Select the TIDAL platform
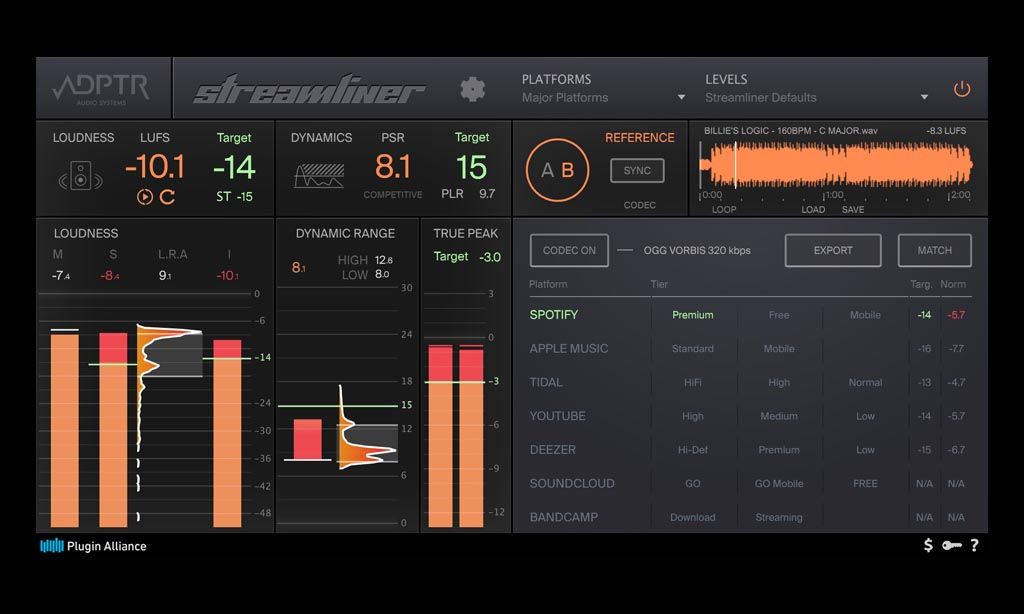 pyautogui.click(x=546, y=383)
